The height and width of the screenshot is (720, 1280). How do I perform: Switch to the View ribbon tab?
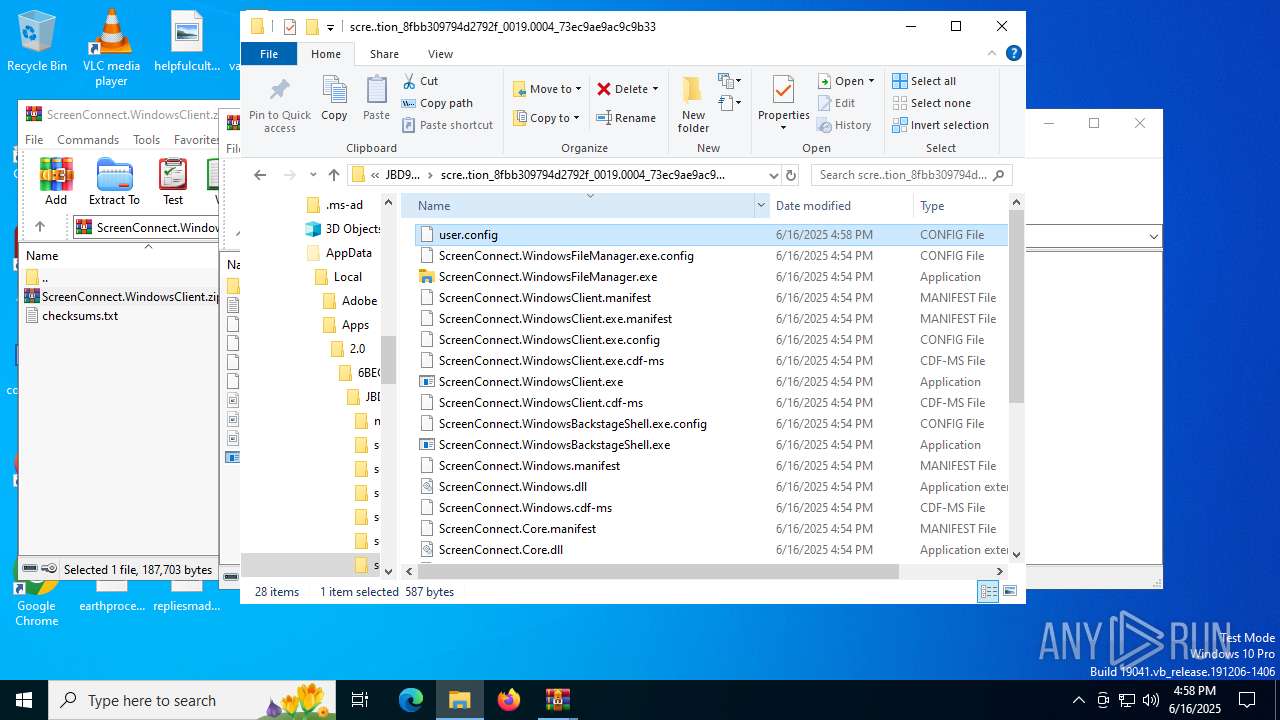tap(440, 54)
